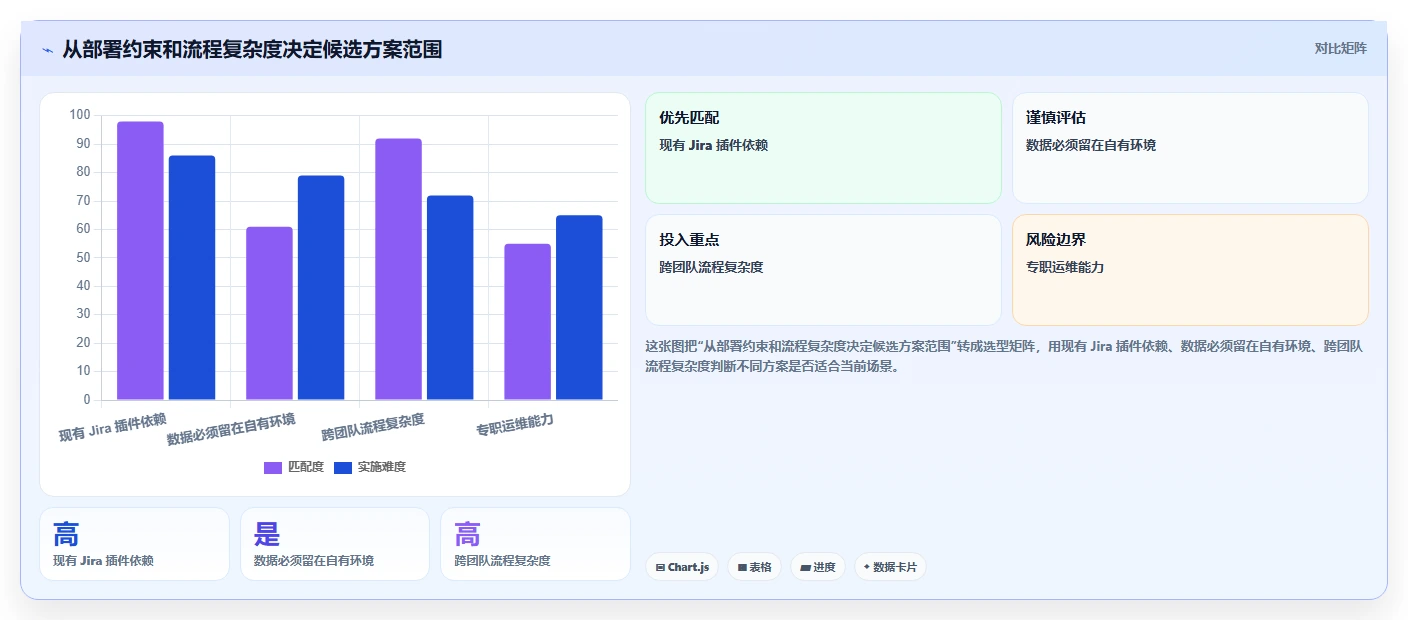Click the 对比矩阵 label in header
This screenshot has width=1408, height=620.
[1340, 48]
